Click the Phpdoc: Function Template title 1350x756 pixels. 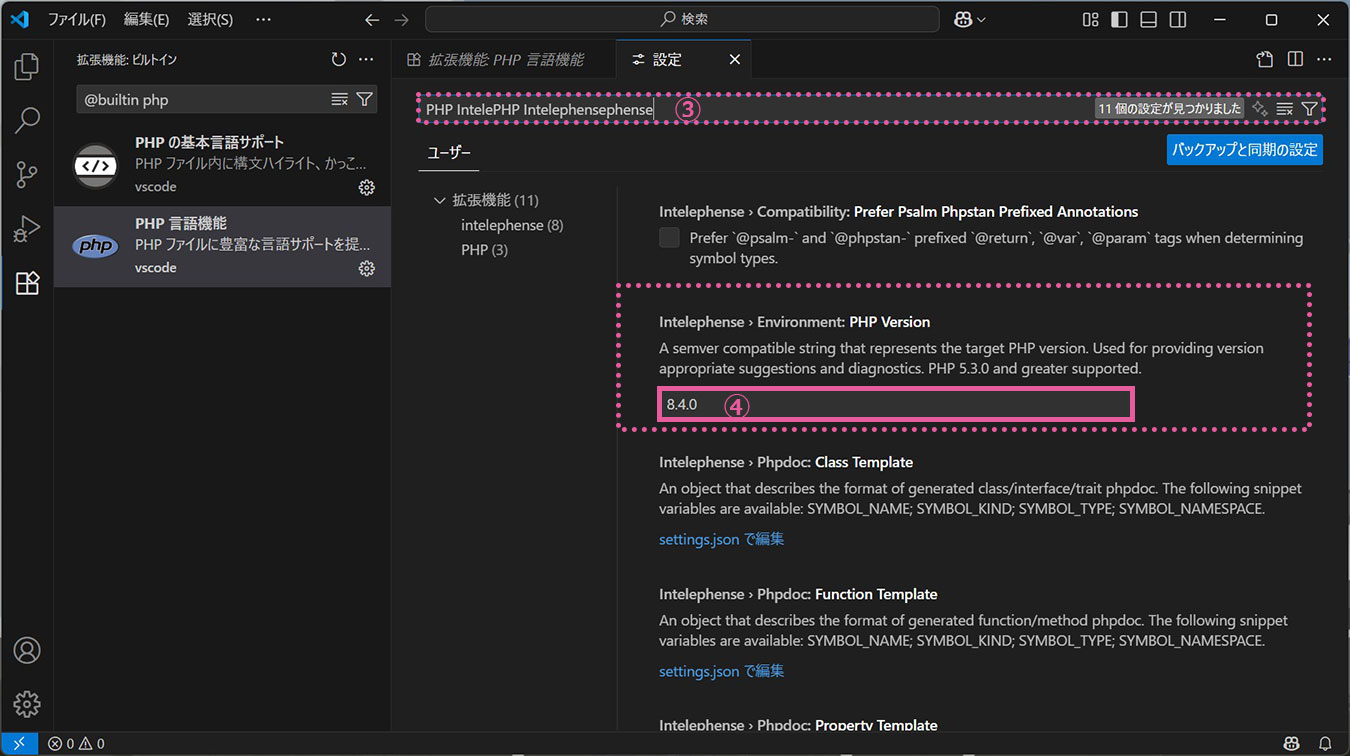pyautogui.click(x=798, y=594)
